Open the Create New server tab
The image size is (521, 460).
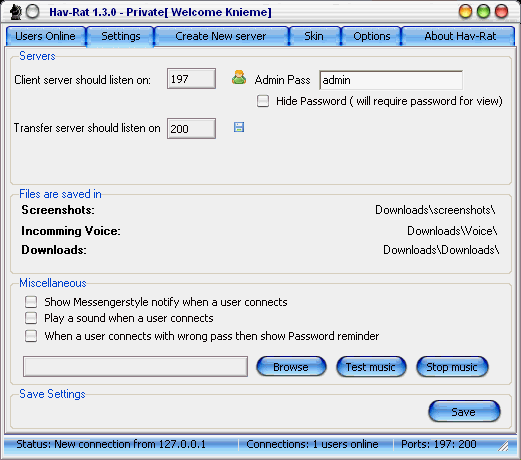(x=221, y=36)
